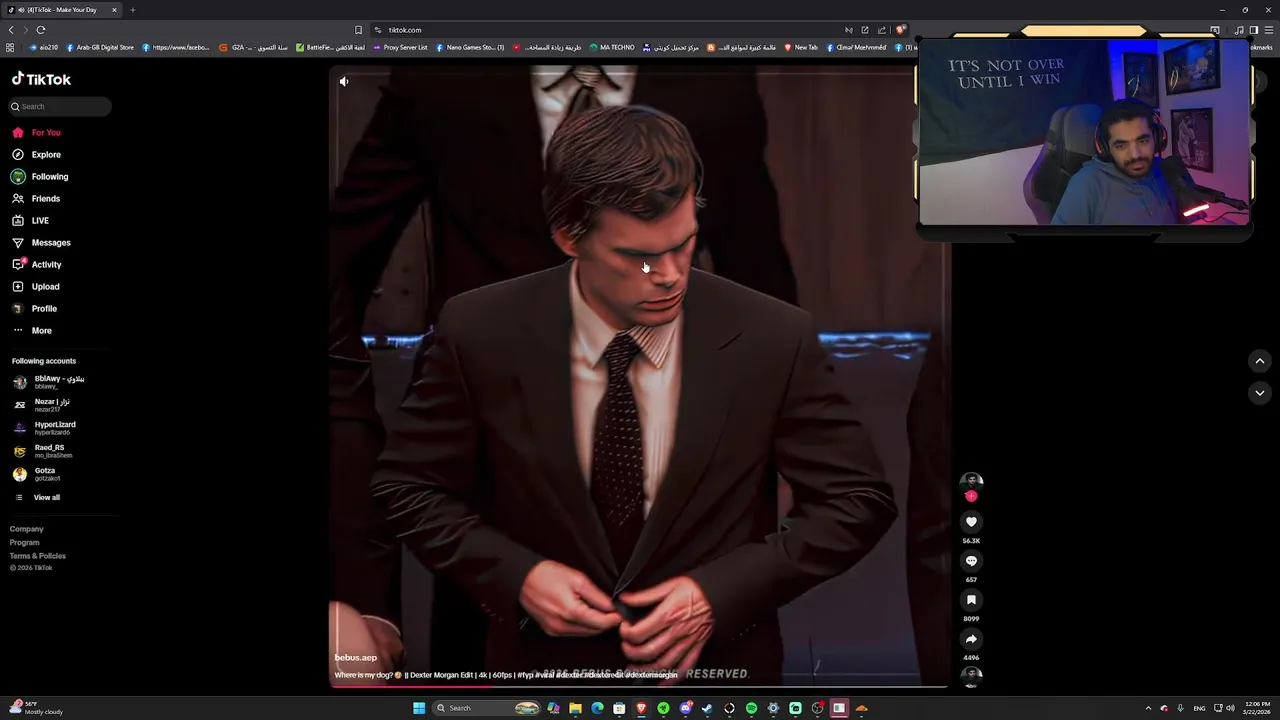This screenshot has height=720, width=1280.
Task: Open BblAwy following account
Action: (50, 382)
